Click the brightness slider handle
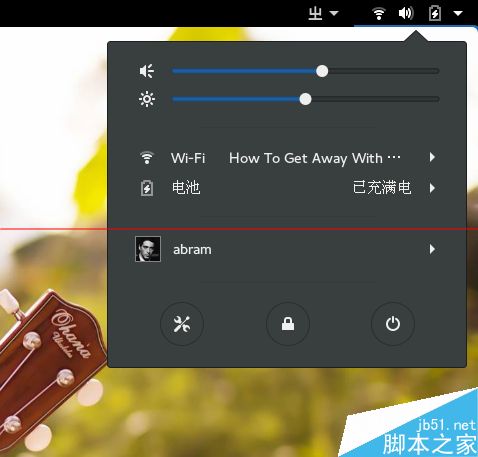This screenshot has width=478, height=457. point(305,99)
